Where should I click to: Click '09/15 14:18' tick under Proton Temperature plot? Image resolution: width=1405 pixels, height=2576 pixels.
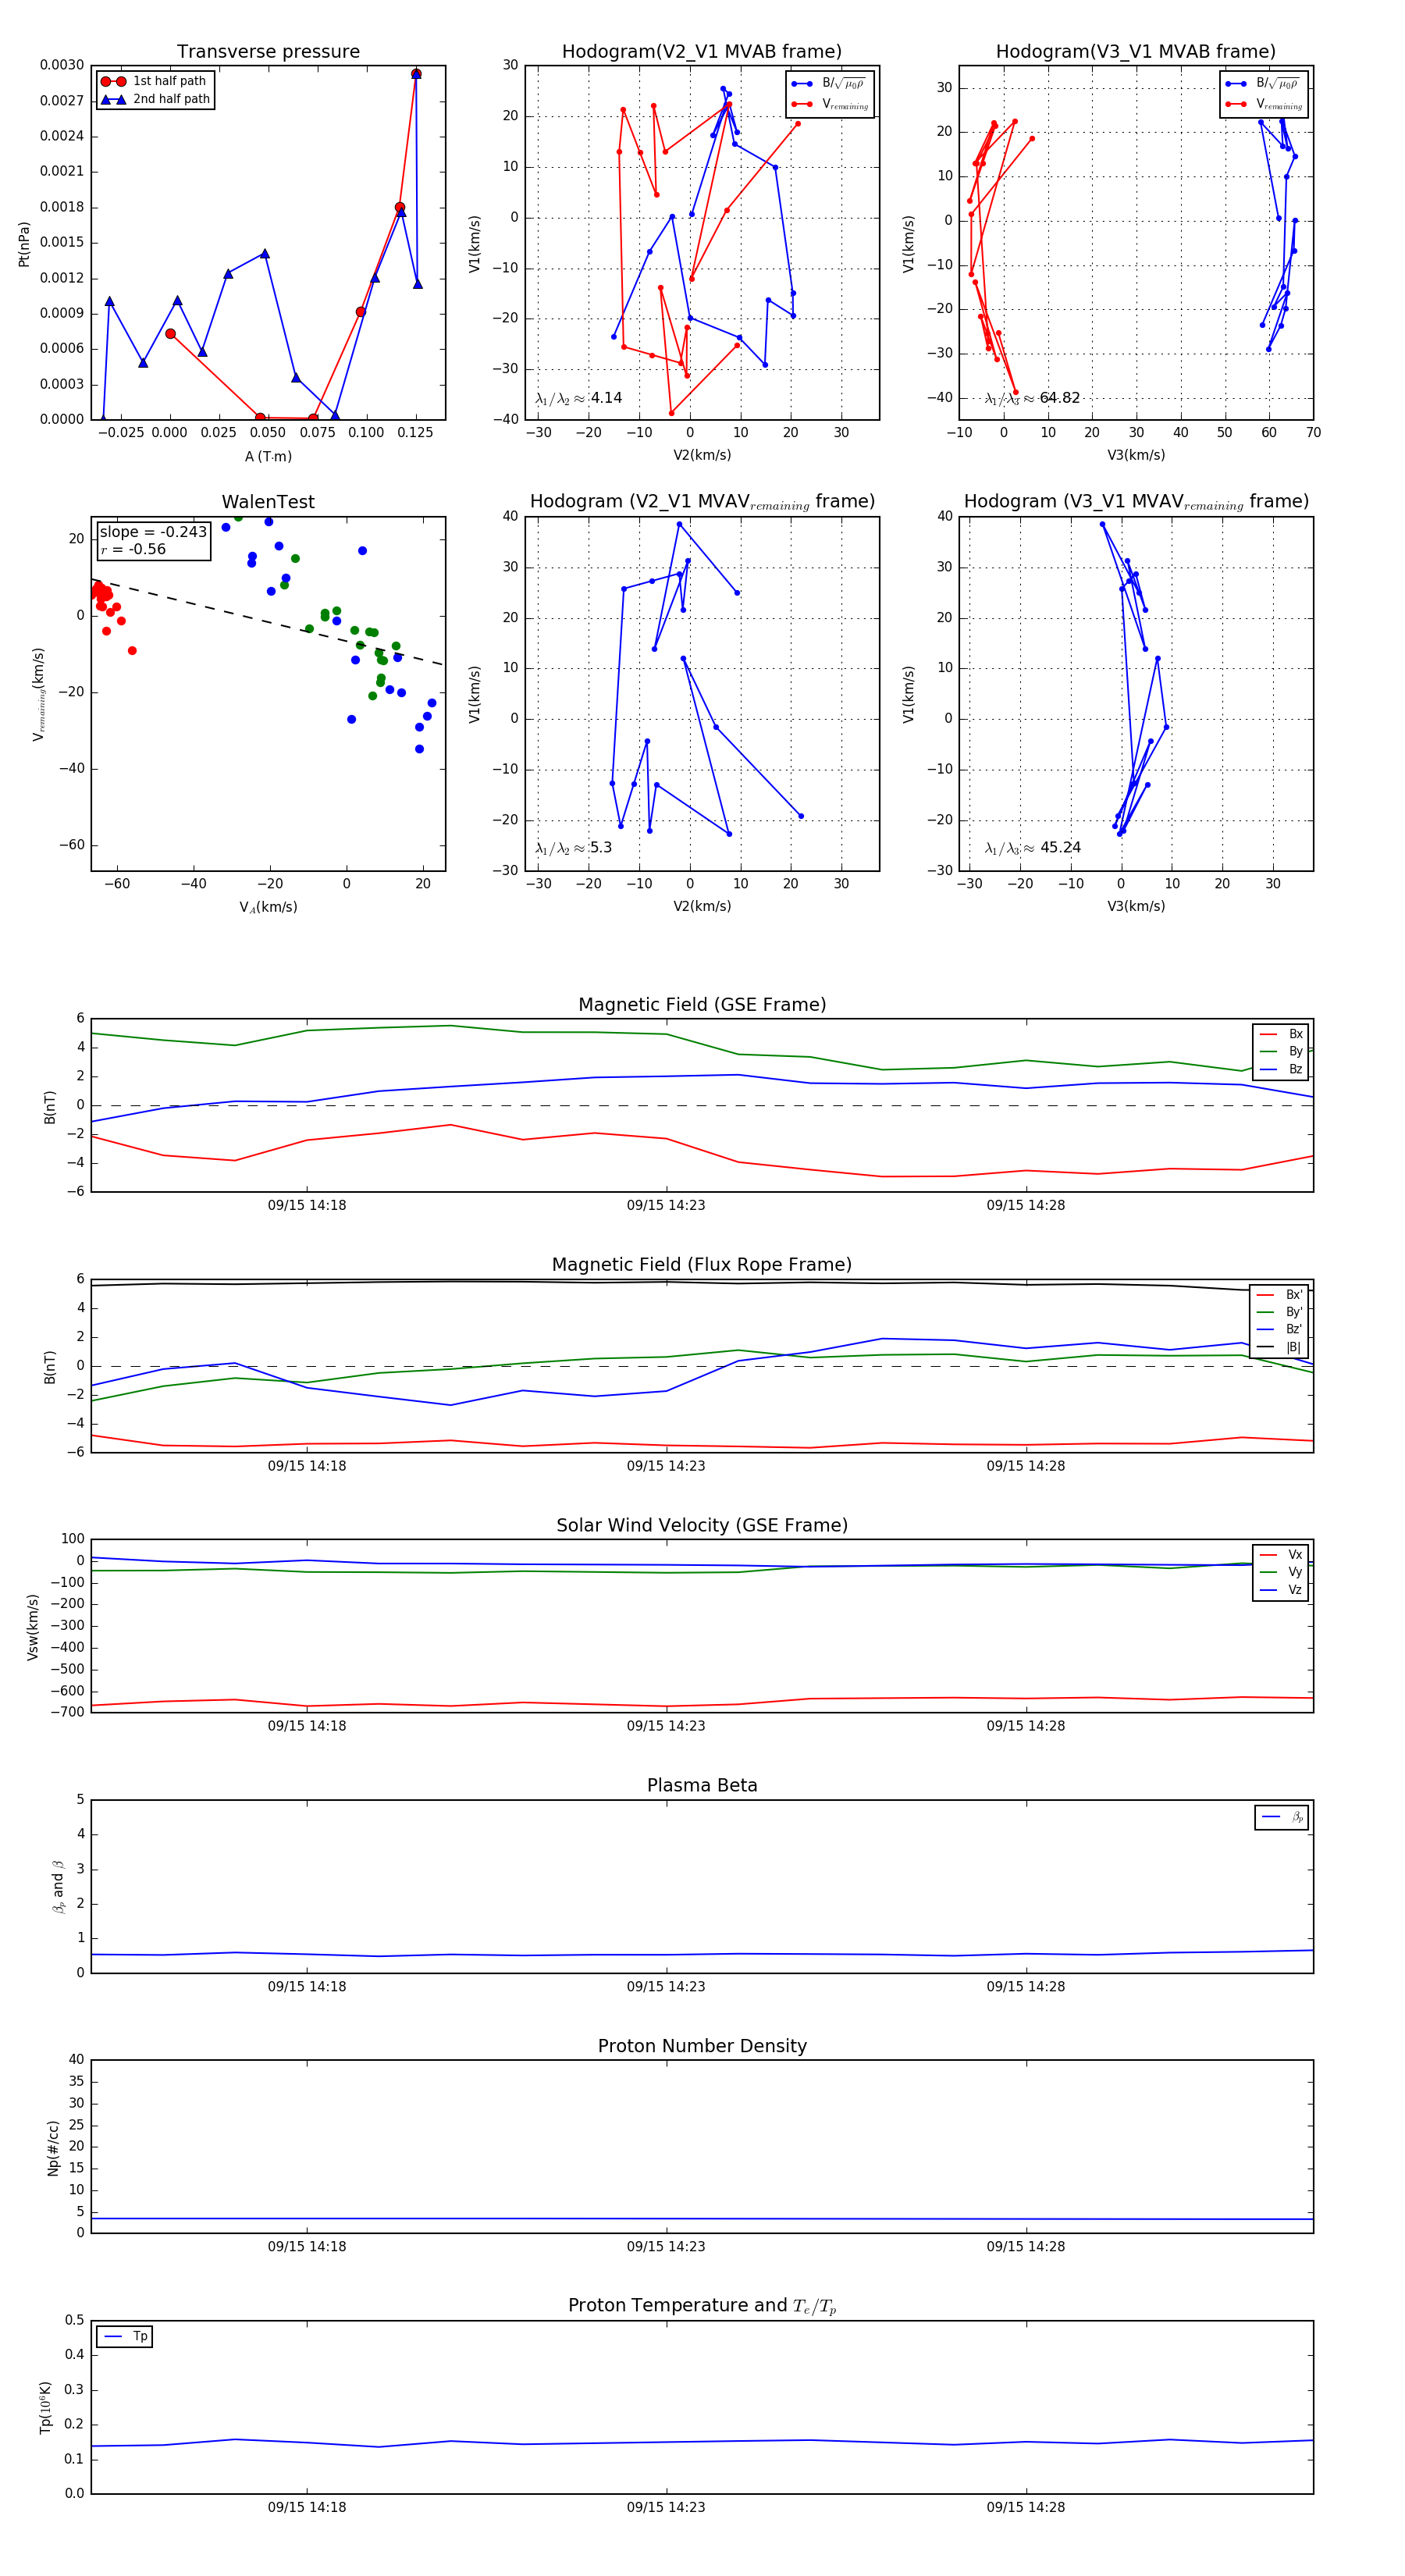click(307, 2507)
